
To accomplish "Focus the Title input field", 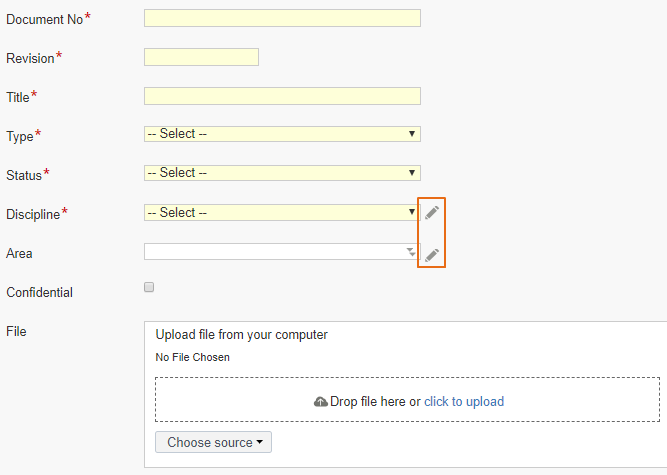I will point(282,96).
